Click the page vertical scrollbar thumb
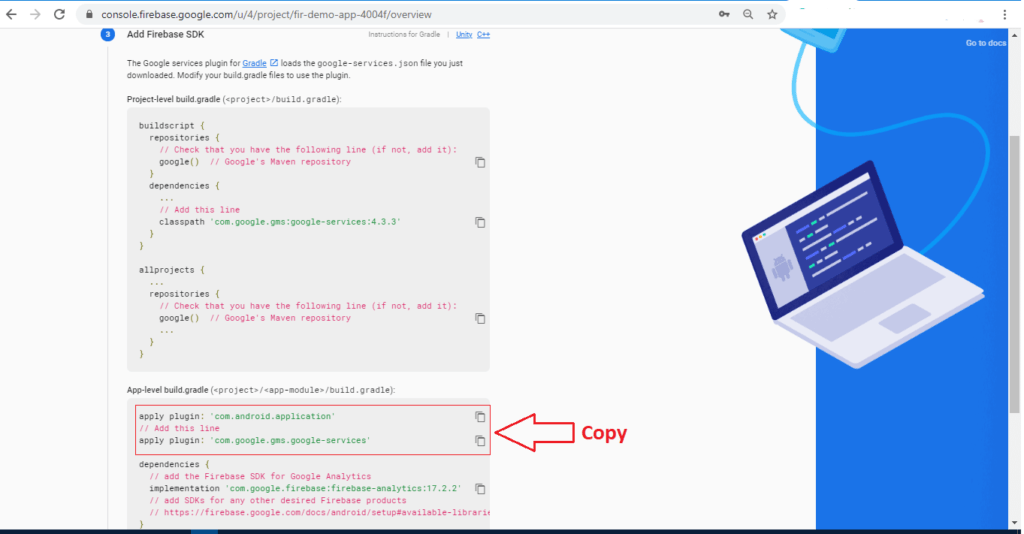This screenshot has height=534, width=1024. point(1014,274)
